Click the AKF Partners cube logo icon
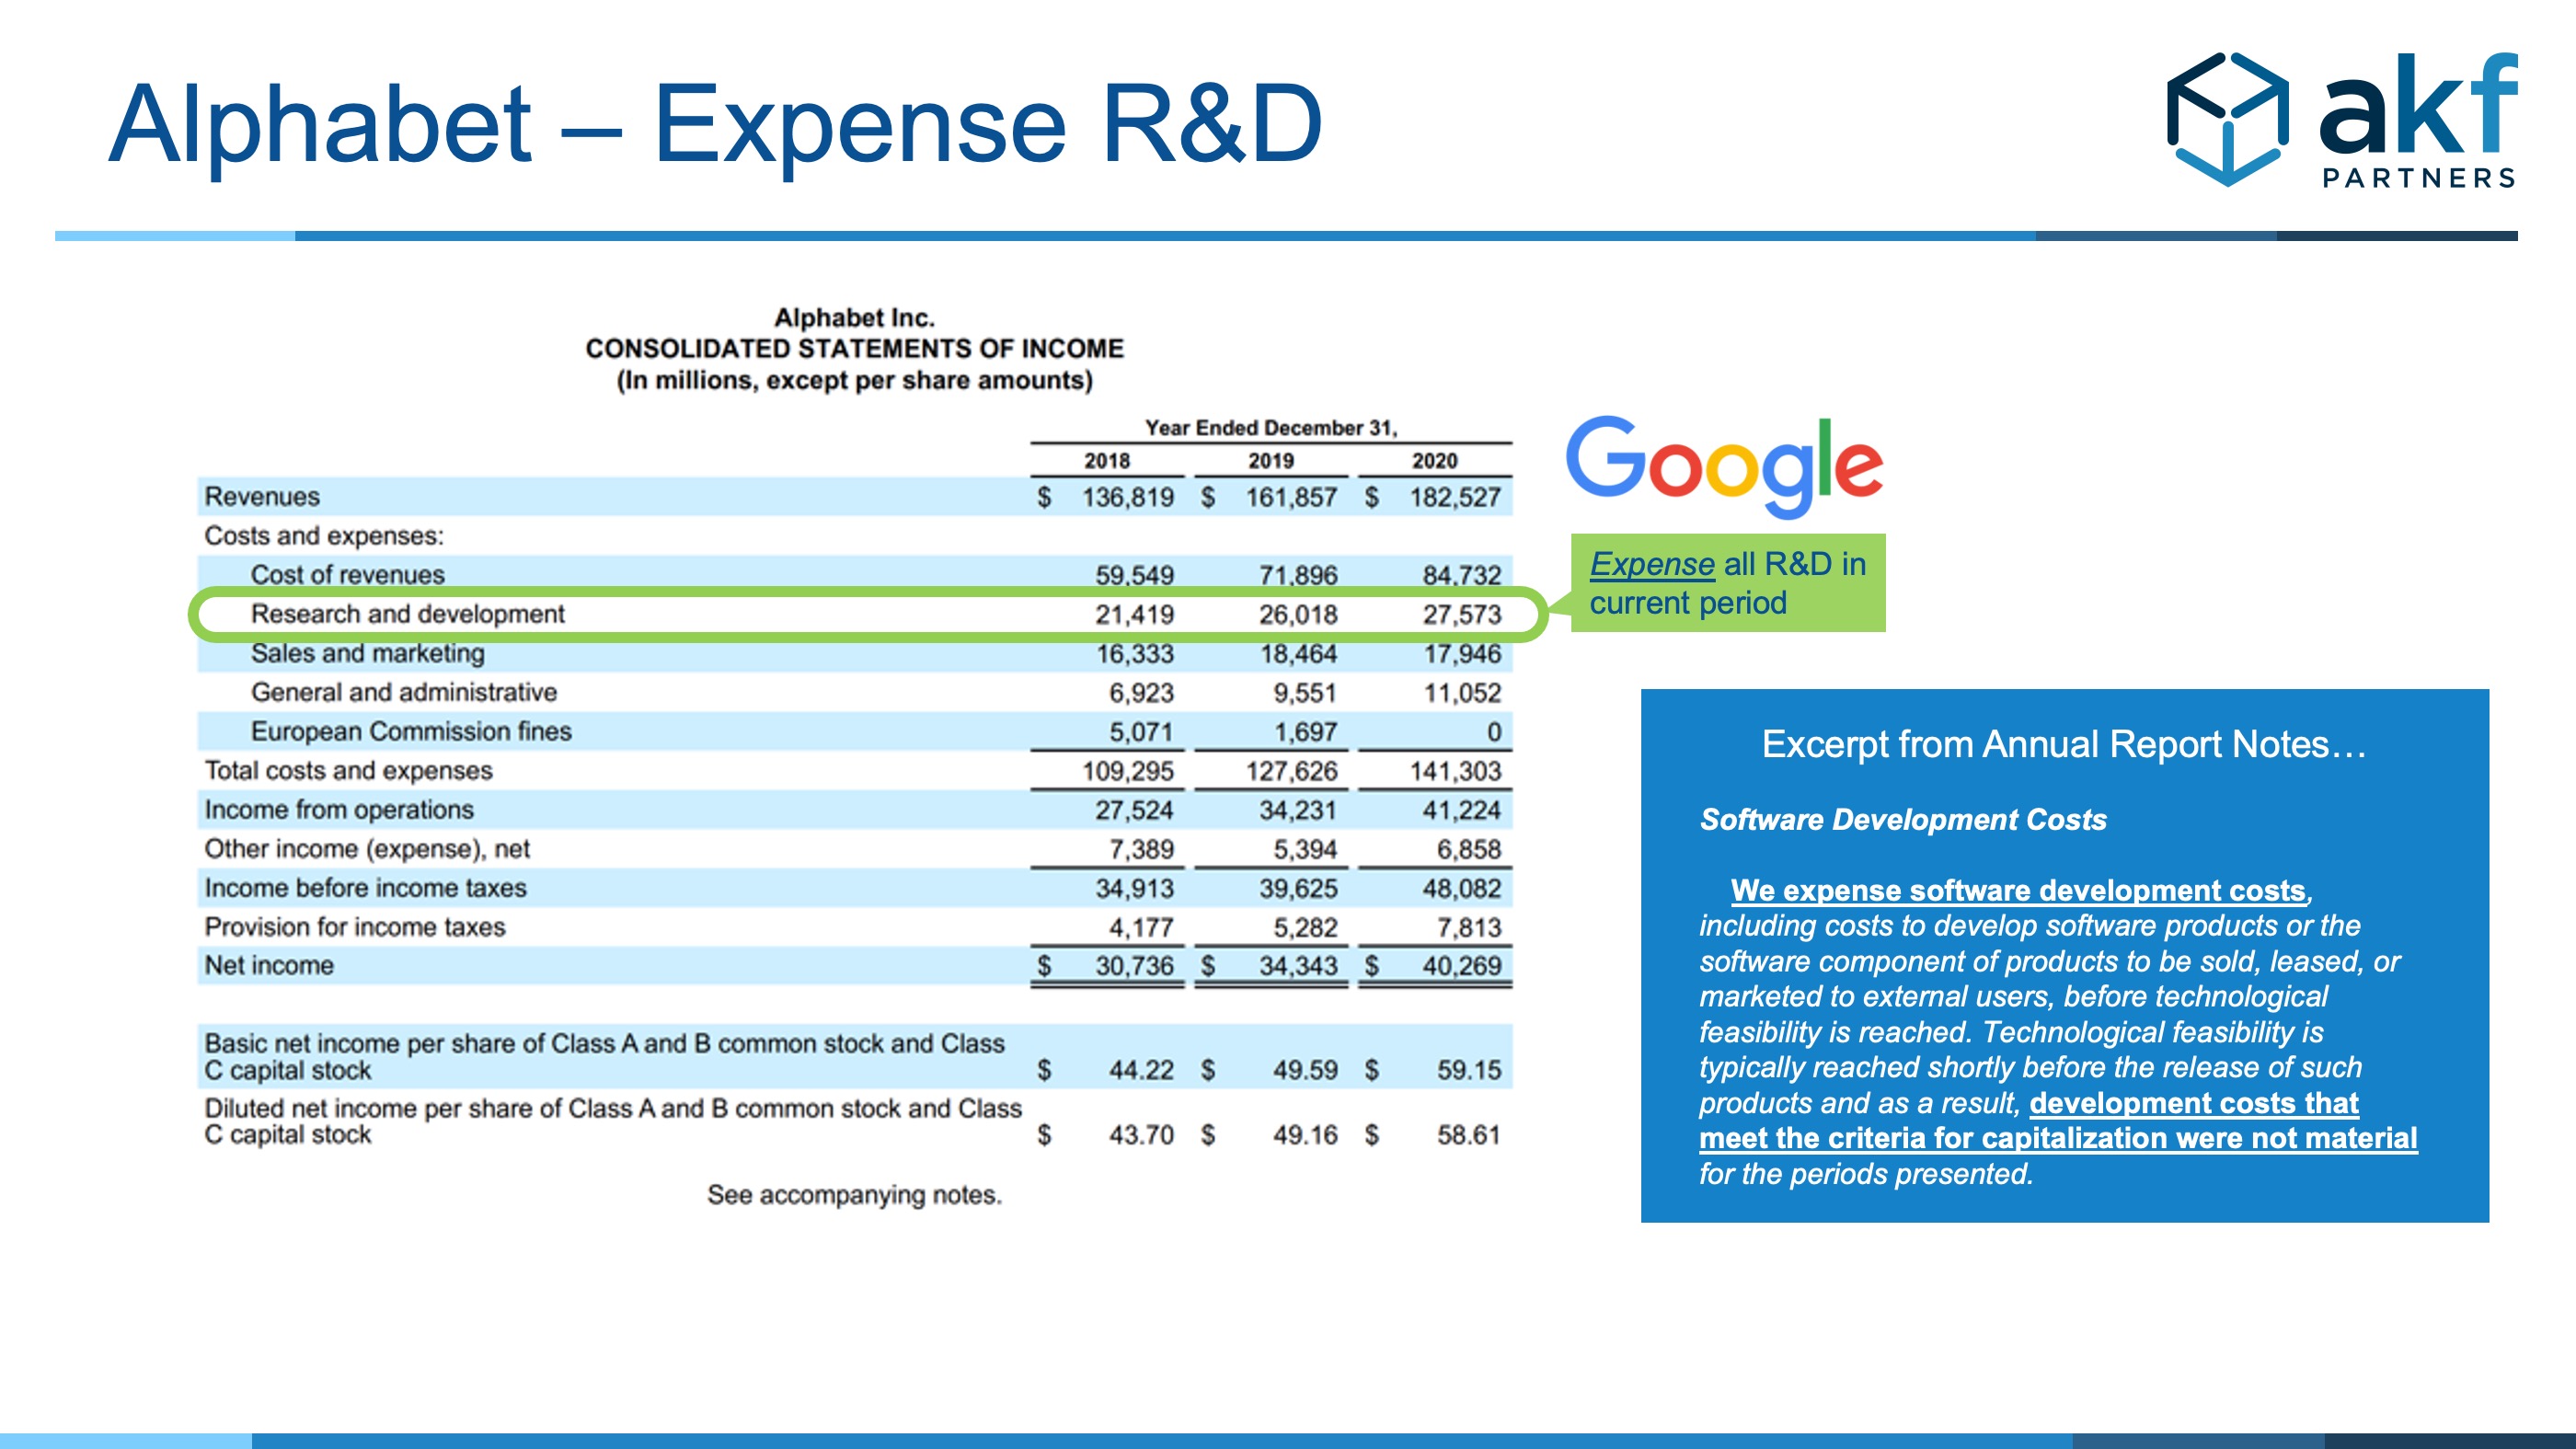Viewport: 2576px width, 1449px height. [2227, 119]
